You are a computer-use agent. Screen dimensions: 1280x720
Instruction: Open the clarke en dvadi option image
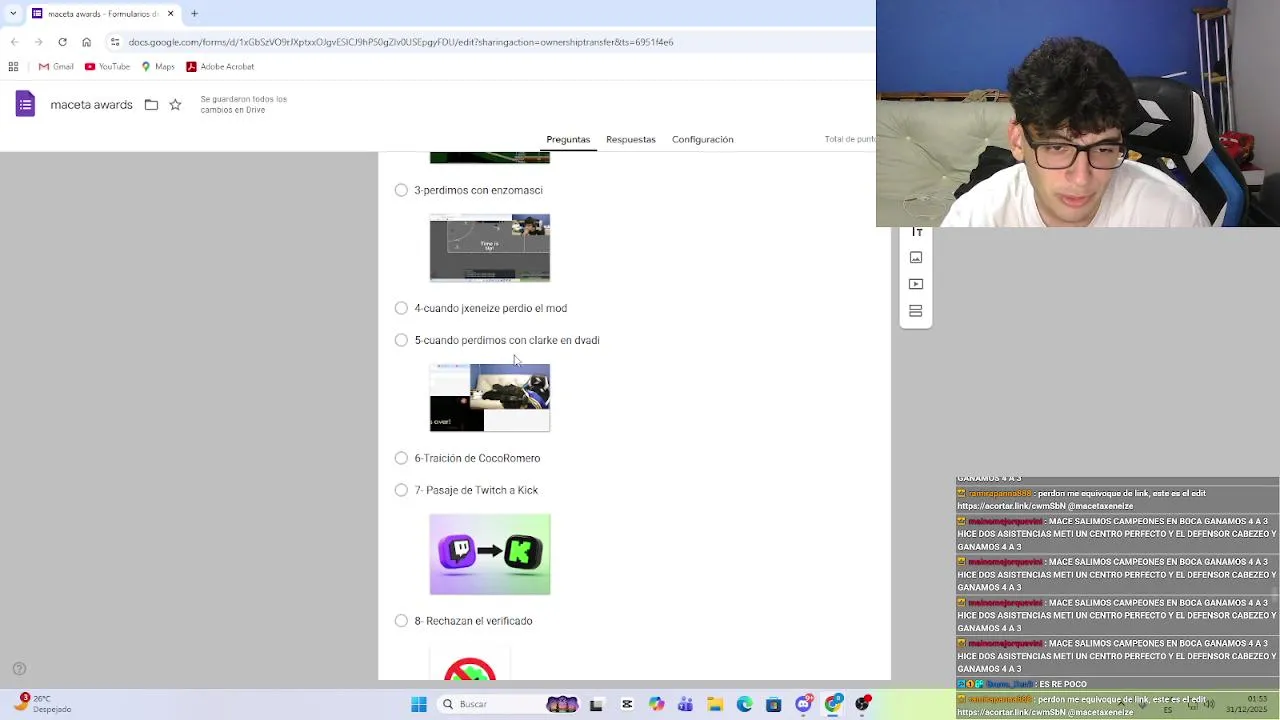(x=490, y=398)
